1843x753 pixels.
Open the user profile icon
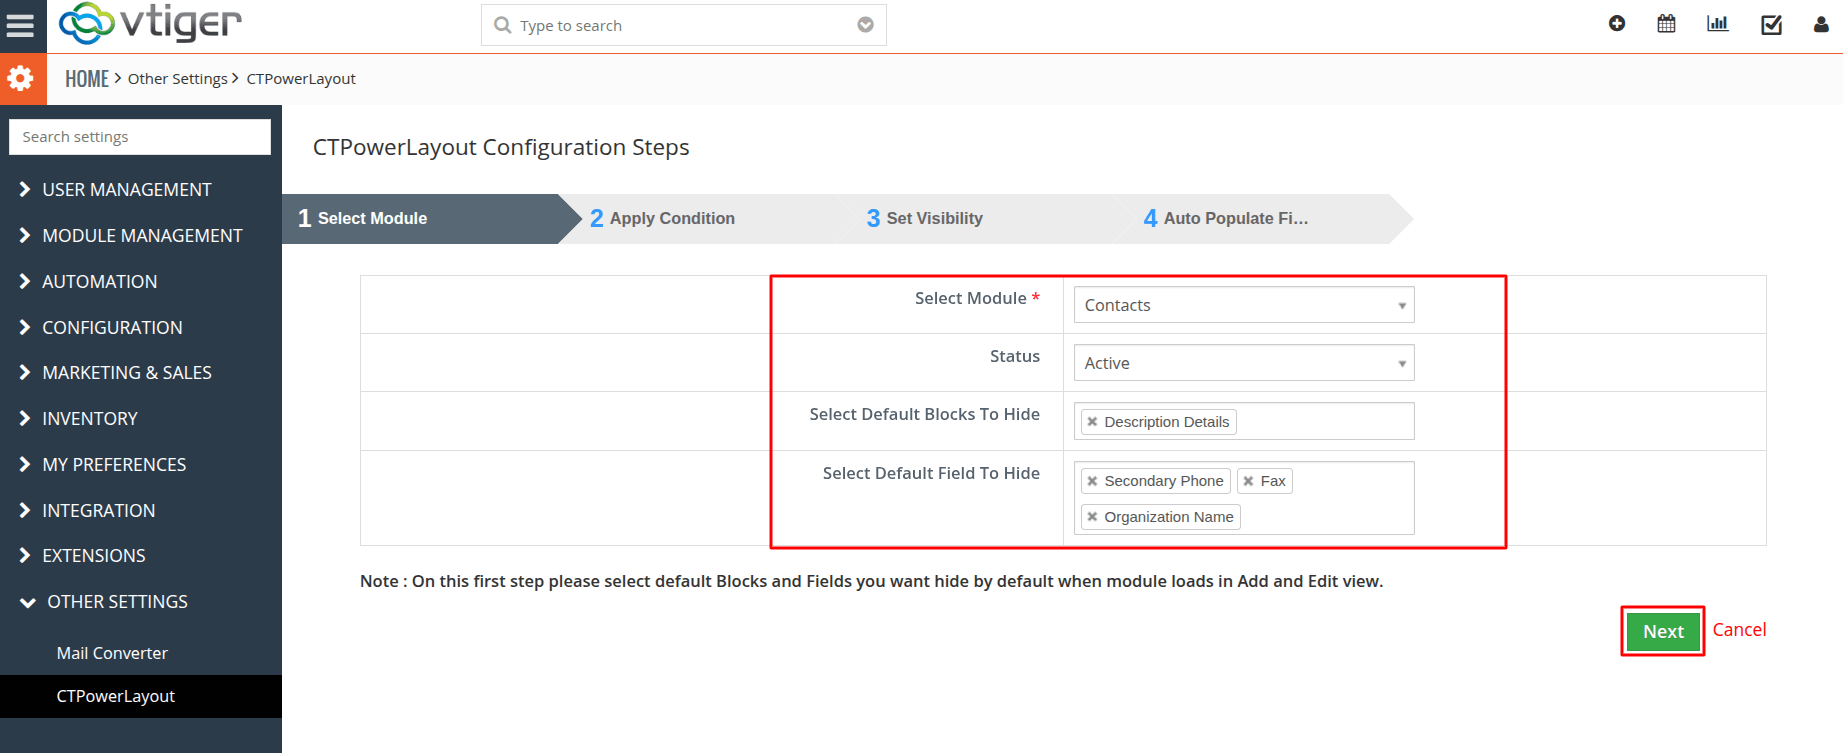[x=1821, y=24]
